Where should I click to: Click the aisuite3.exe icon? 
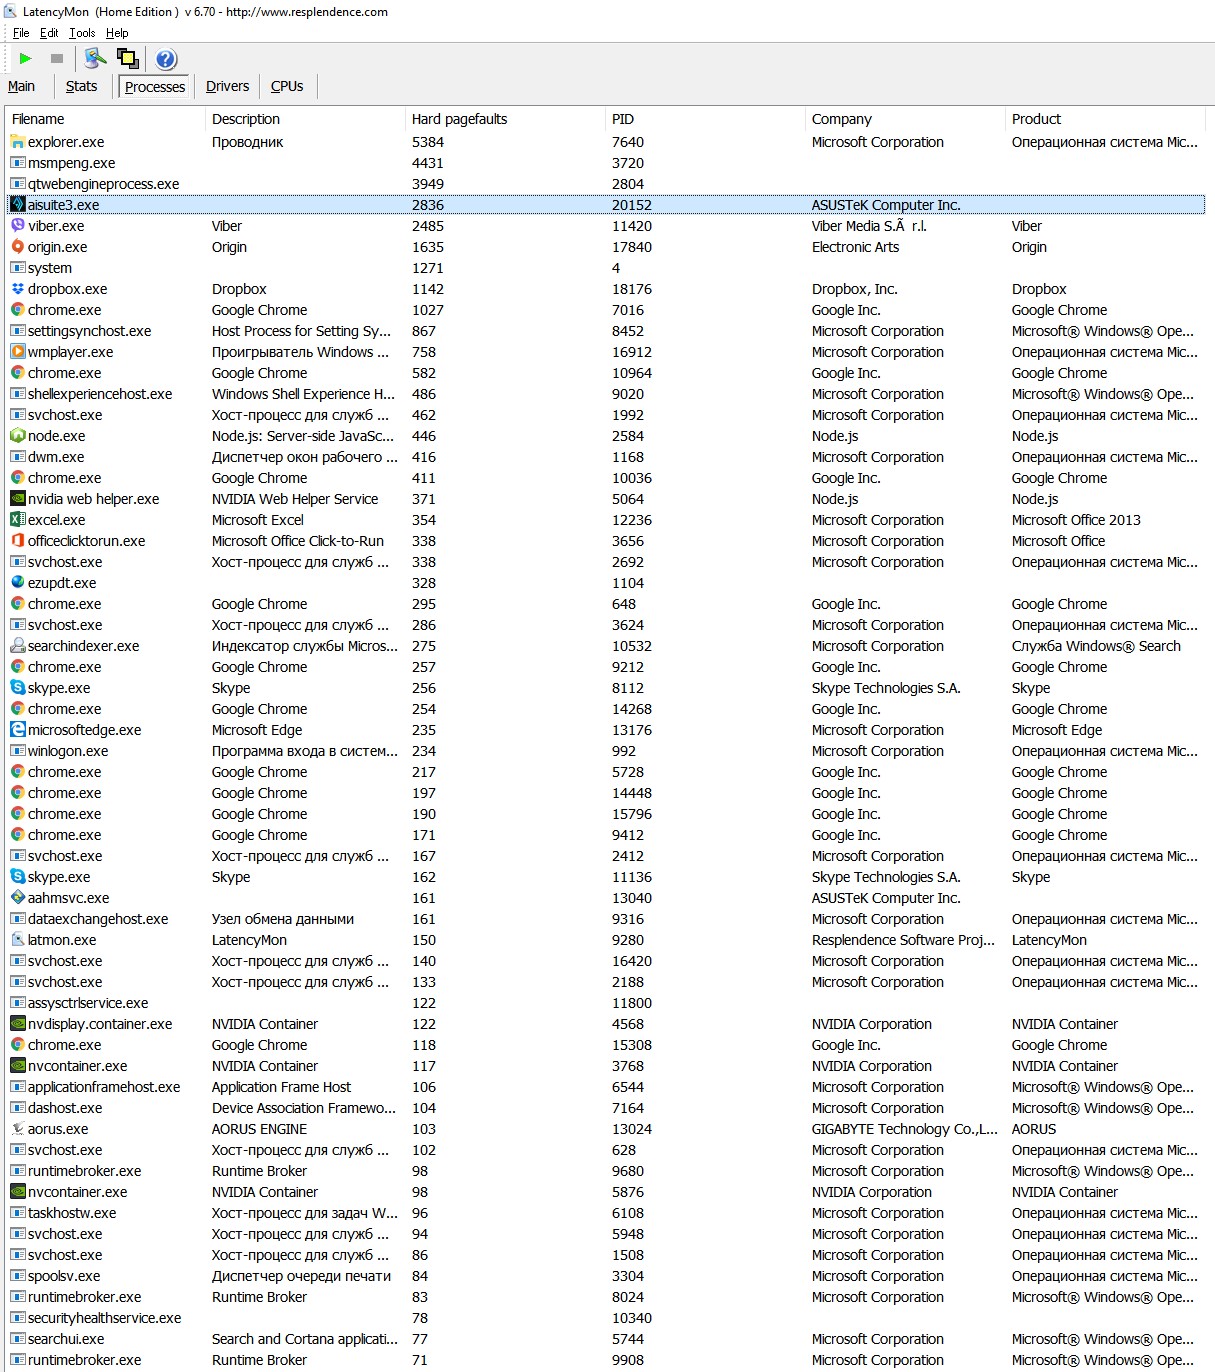[x=18, y=205]
